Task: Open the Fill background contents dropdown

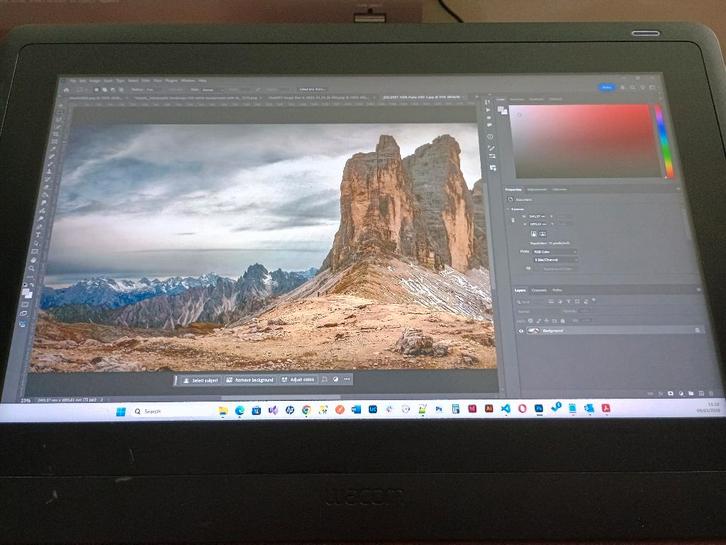Action: [x=557, y=269]
